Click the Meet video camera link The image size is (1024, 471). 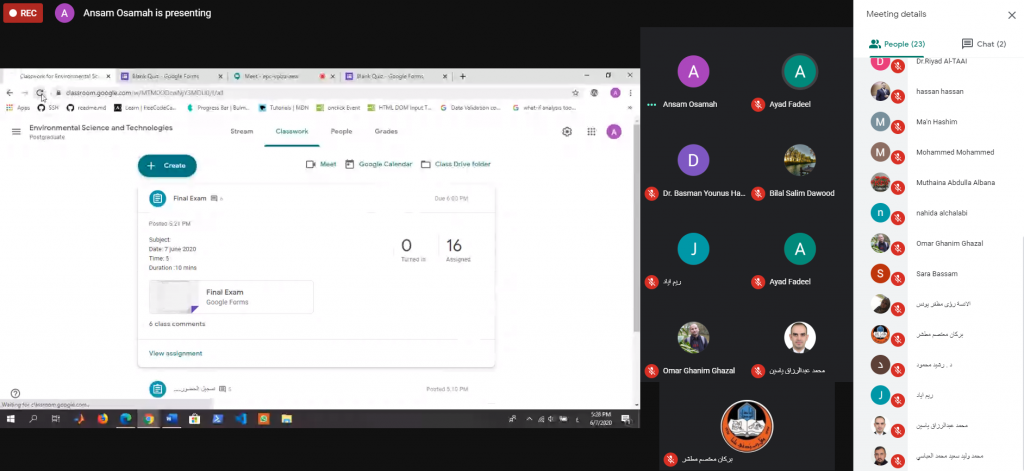click(321, 165)
